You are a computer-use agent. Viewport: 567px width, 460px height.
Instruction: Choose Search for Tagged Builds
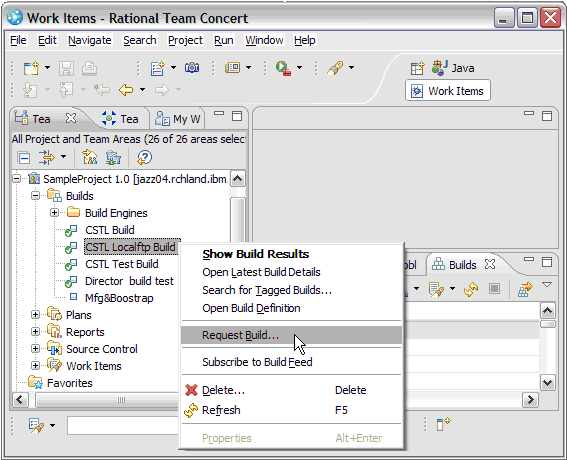point(292,290)
